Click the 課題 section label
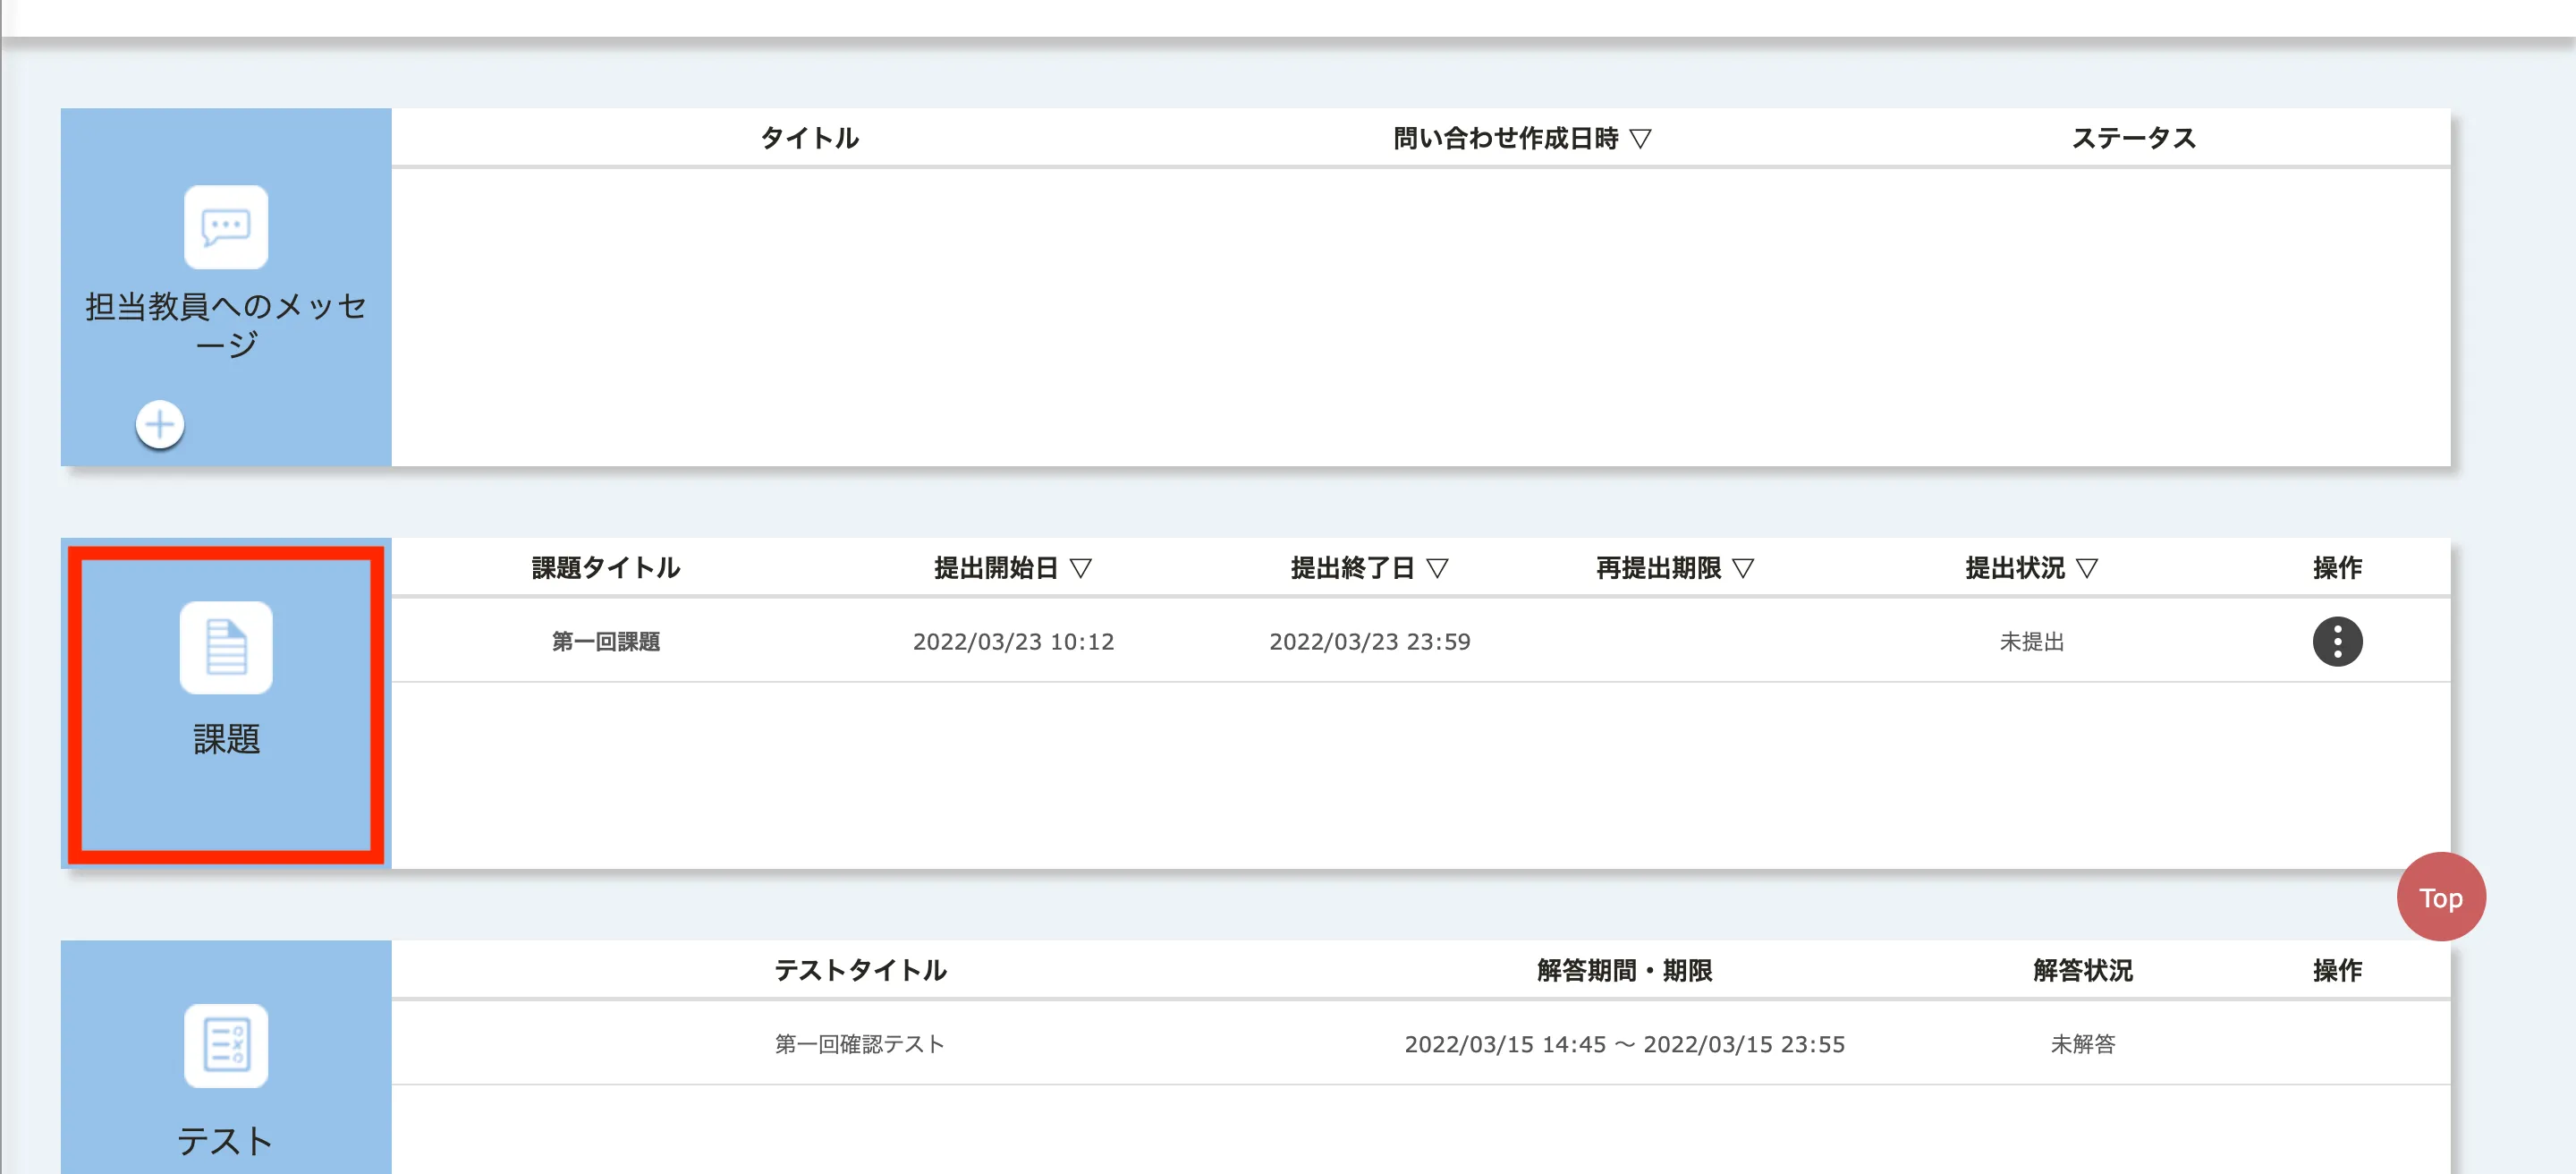2576x1174 pixels. (226, 739)
